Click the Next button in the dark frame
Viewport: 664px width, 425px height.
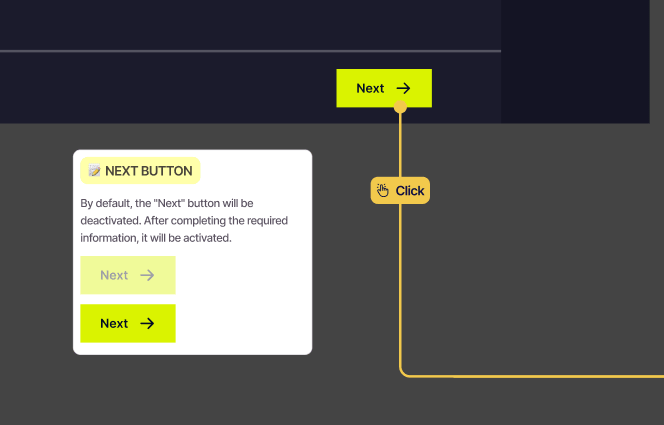point(384,88)
